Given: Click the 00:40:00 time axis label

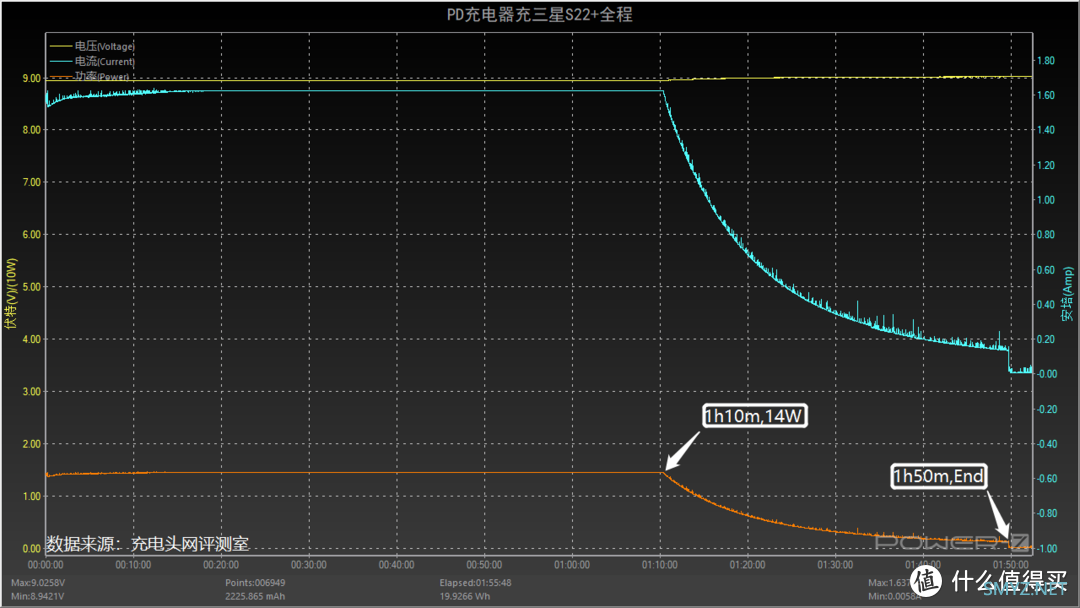Looking at the screenshot, I should (397, 565).
